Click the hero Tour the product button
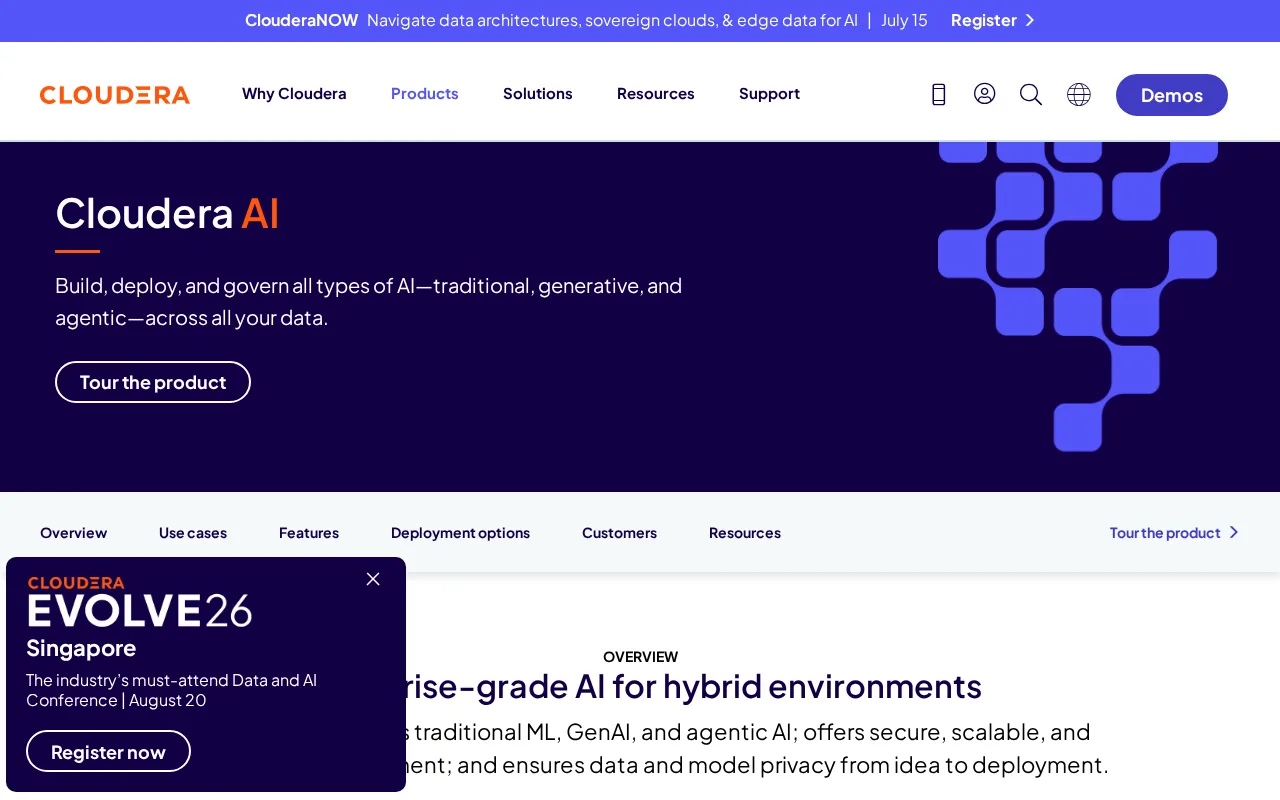This screenshot has width=1280, height=800. point(153,382)
